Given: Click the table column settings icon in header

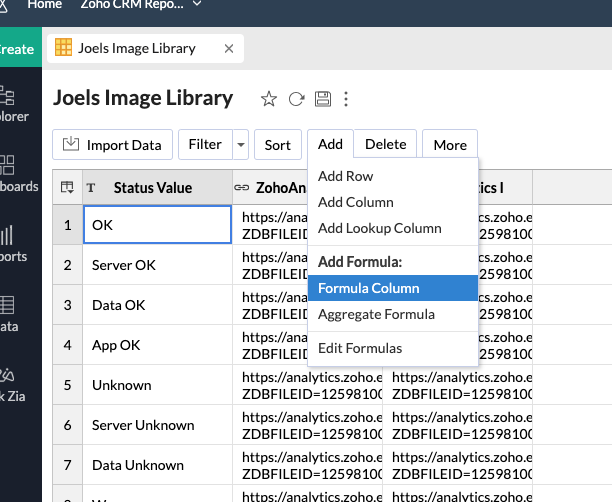Looking at the screenshot, I should [67, 187].
